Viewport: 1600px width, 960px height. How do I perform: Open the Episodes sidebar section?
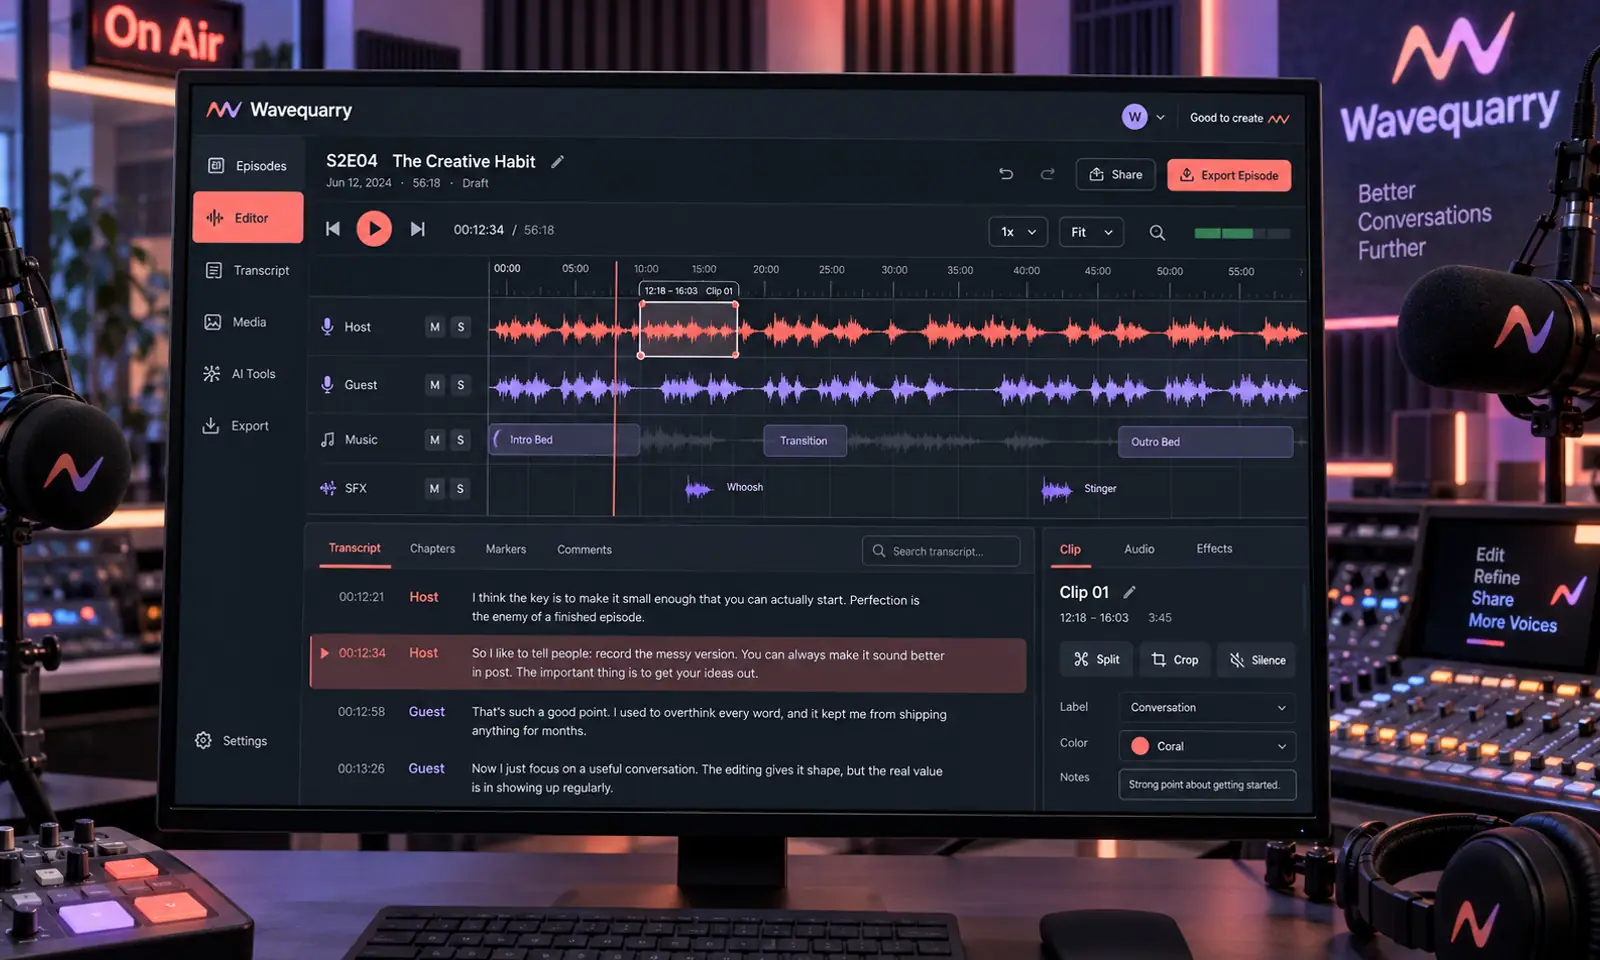point(247,166)
